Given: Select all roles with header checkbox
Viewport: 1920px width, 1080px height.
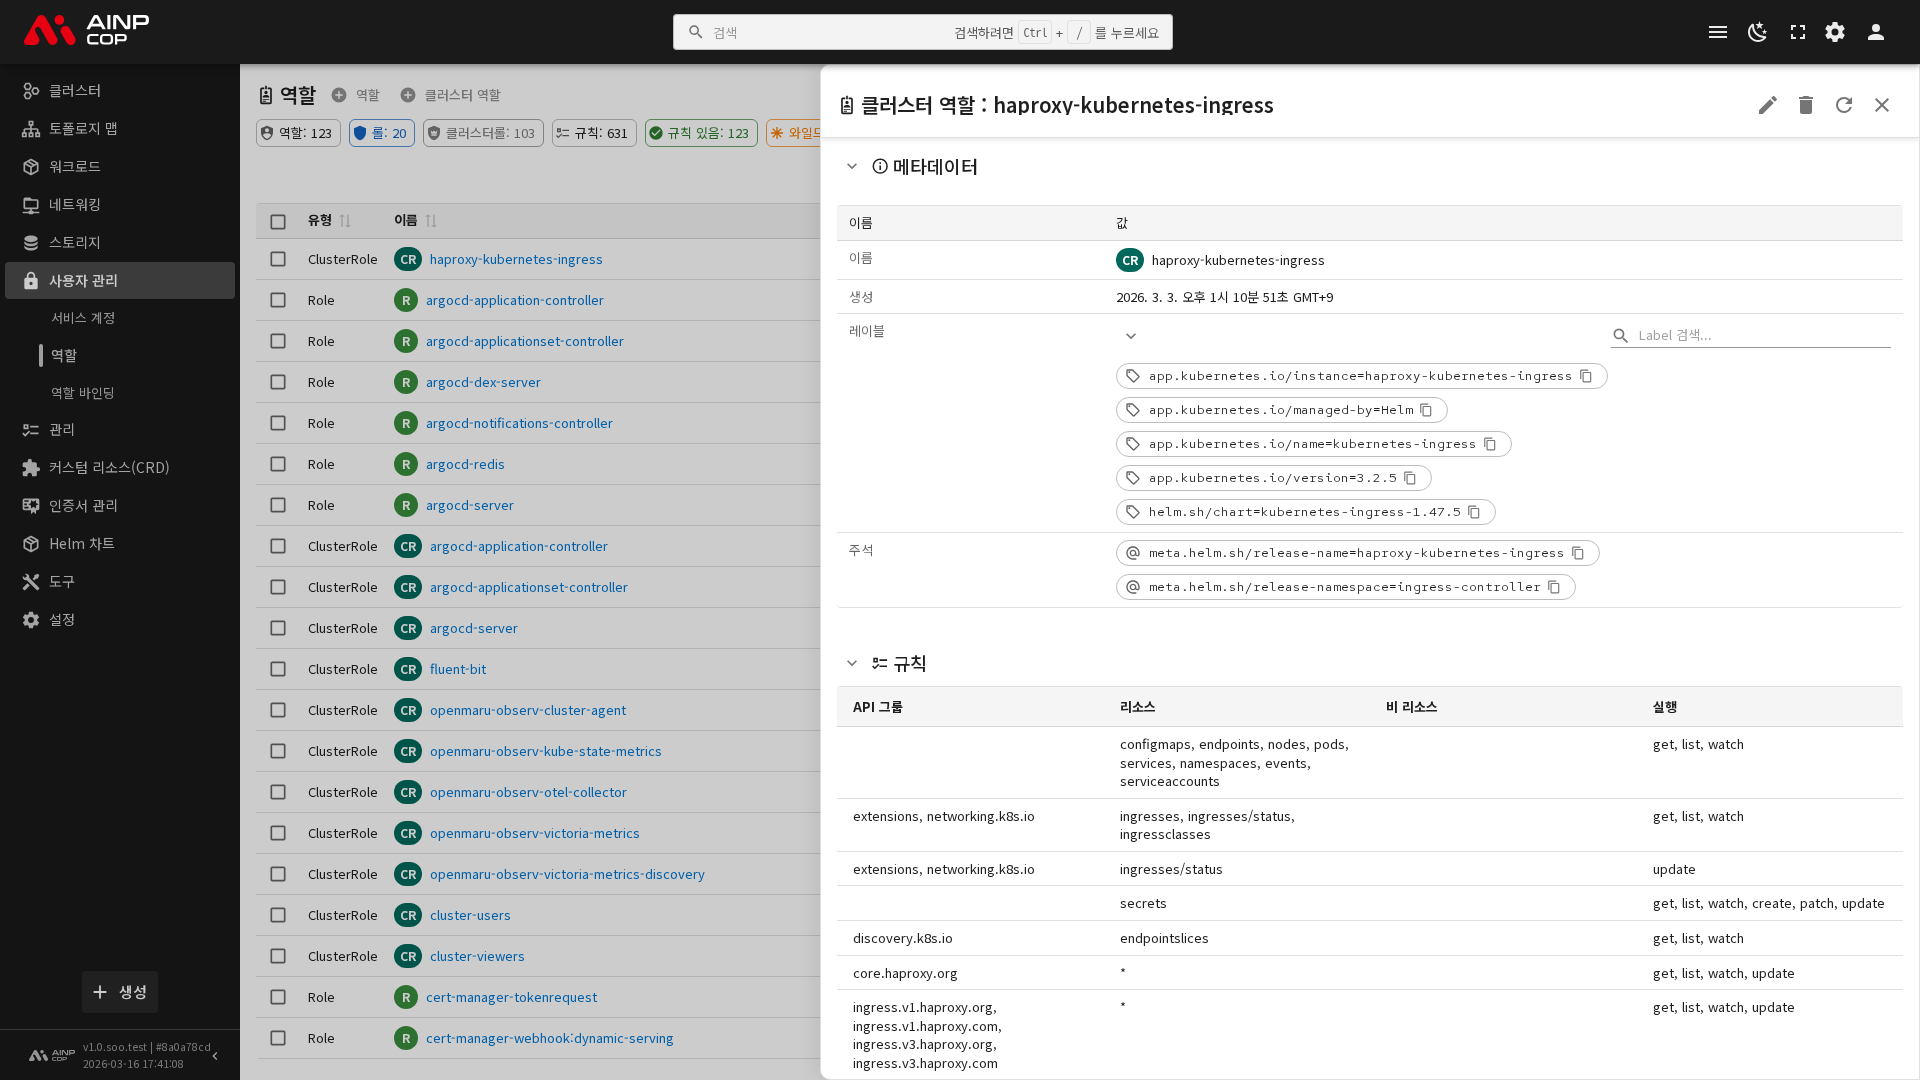Looking at the screenshot, I should [278, 222].
